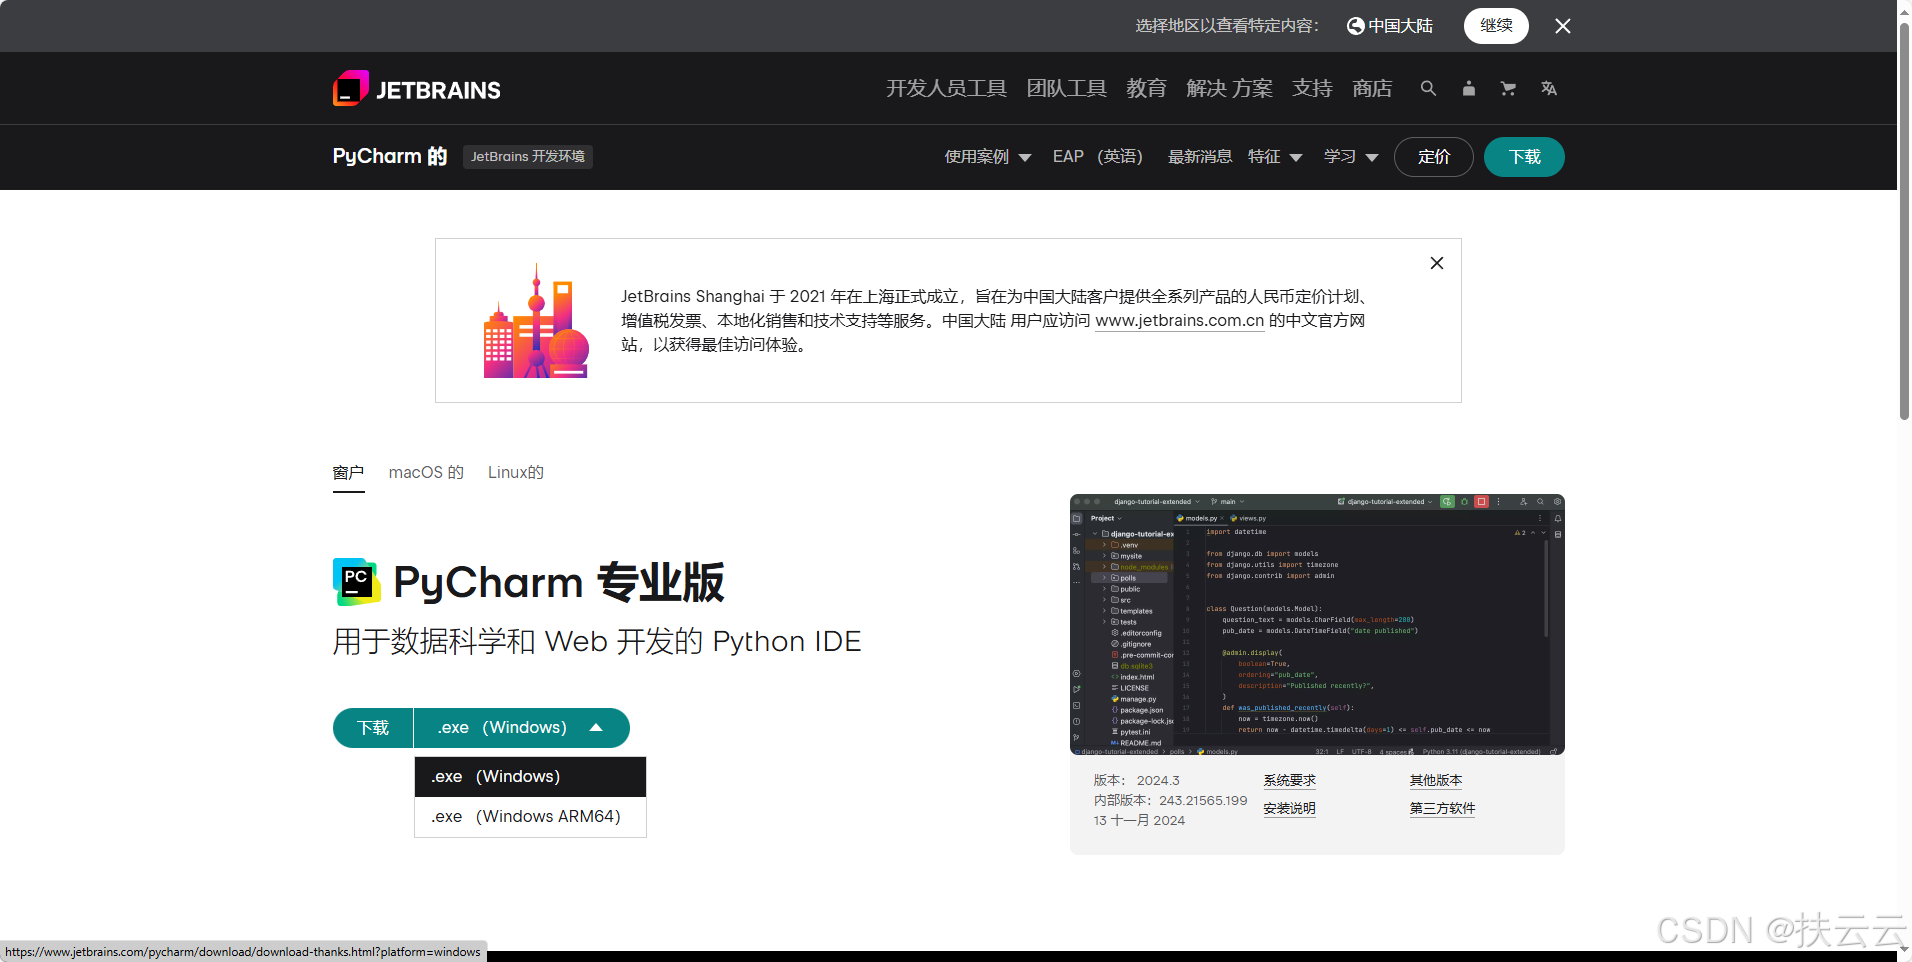Select the 窗户 (Windows) tab

pos(348,473)
